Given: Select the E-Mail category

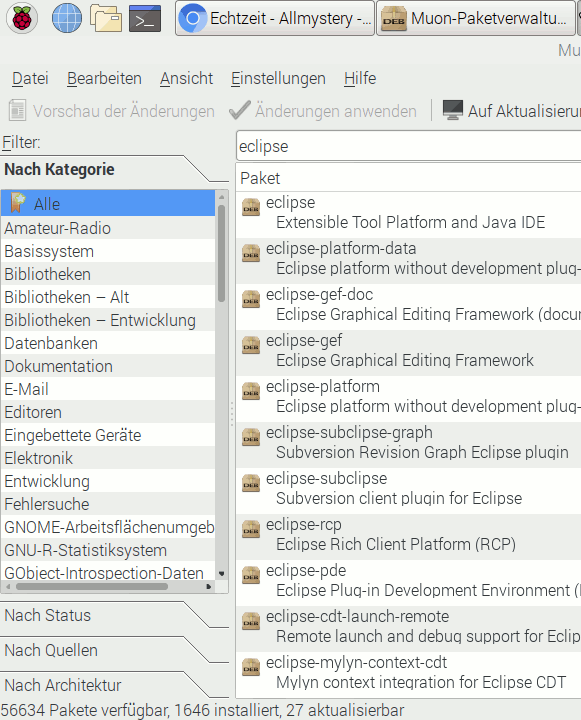Looking at the screenshot, I should 108,389.
